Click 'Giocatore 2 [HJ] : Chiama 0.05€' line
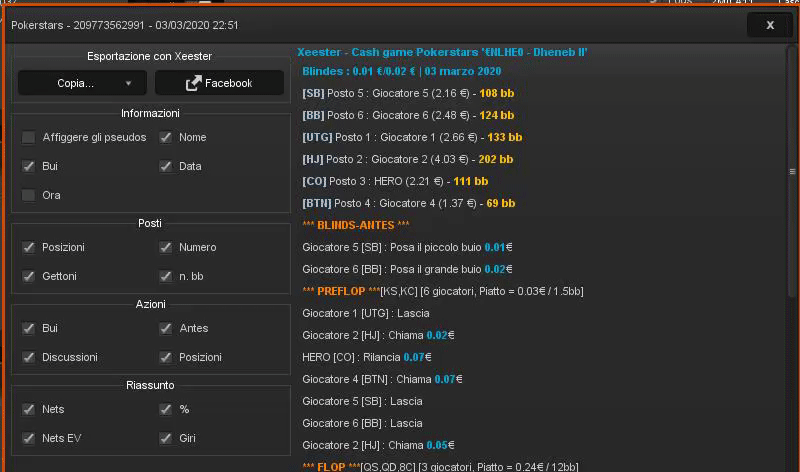This screenshot has height=472, width=800. pos(379,445)
